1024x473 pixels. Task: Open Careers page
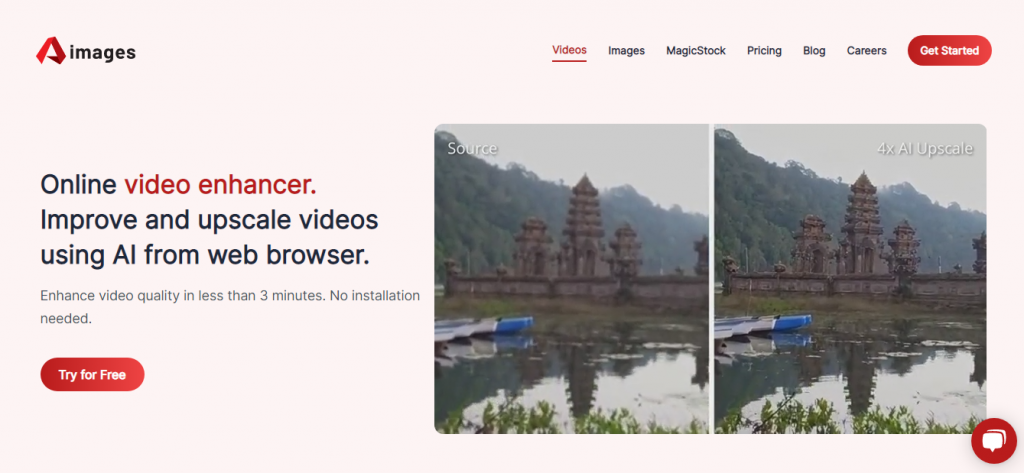pos(867,50)
